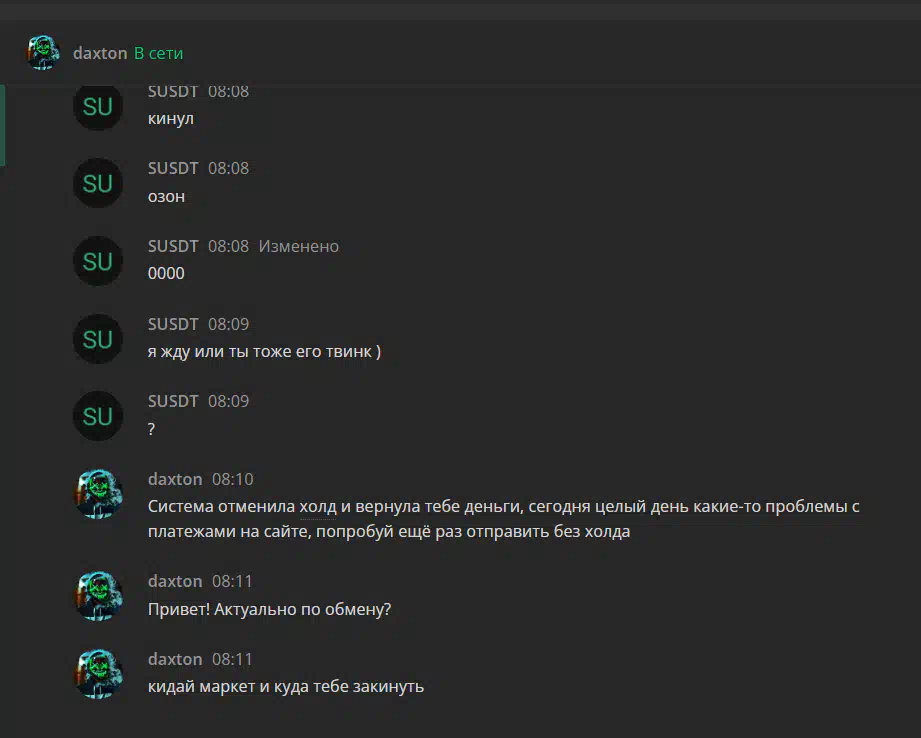Image resolution: width=921 pixels, height=738 pixels.
Task: Click the 'В сети' online status text
Action: [159, 53]
